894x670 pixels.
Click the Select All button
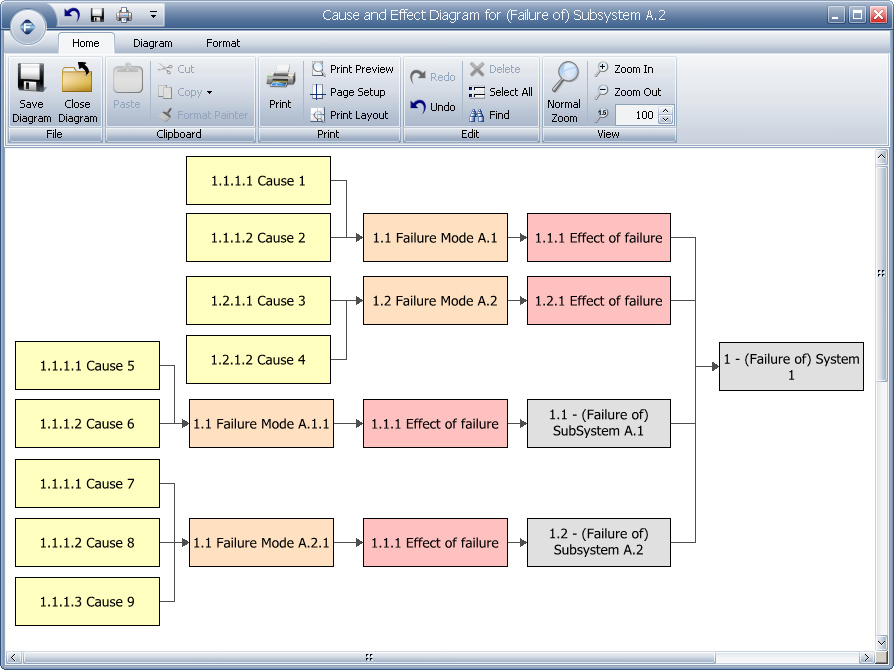coord(500,92)
